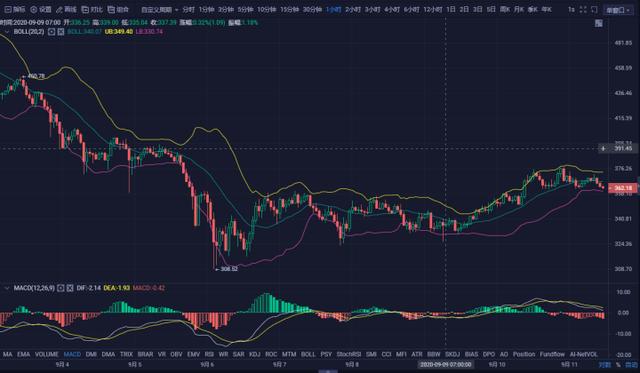Select the 1s timeframe
The height and width of the screenshot is (373, 640).
pos(571,9)
